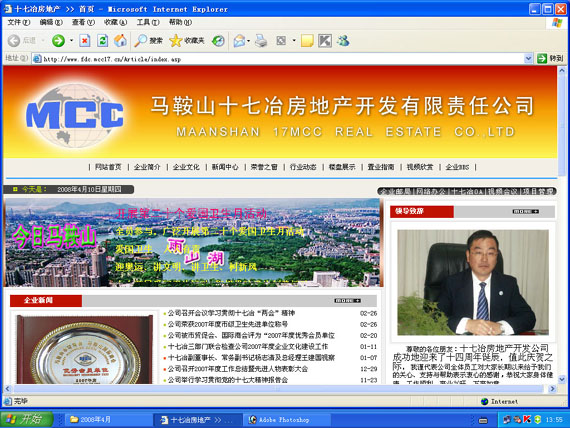Screen dimensions: 570x428
Task: Open the 楼盘展示 navigation link
Action: [342, 167]
